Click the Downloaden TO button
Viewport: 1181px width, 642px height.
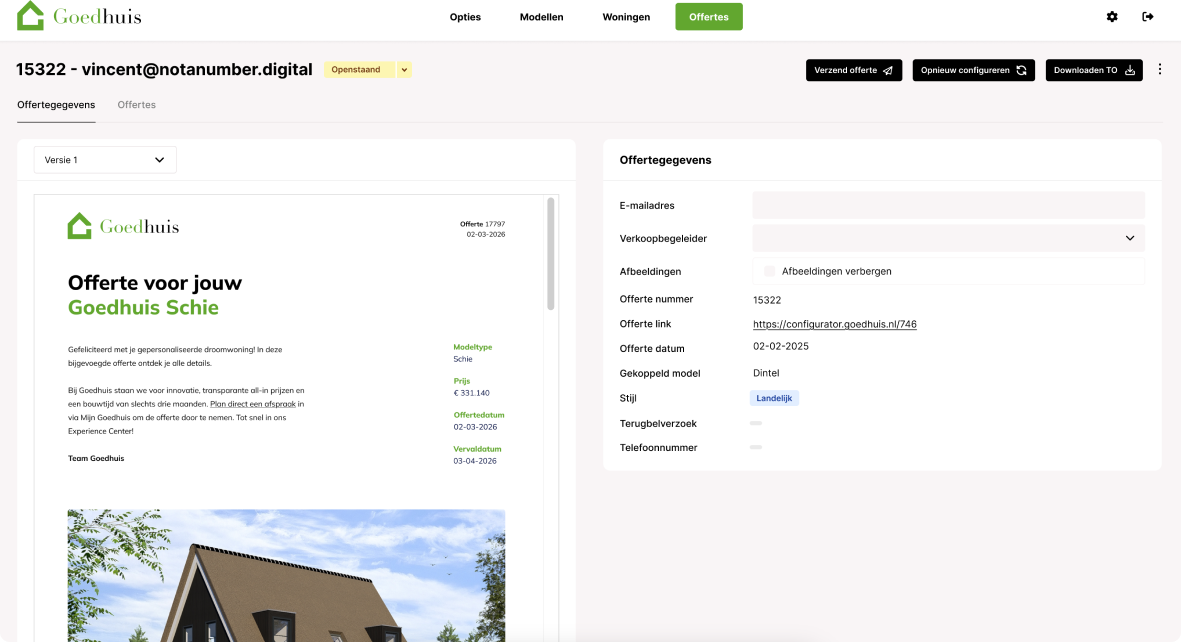1094,70
